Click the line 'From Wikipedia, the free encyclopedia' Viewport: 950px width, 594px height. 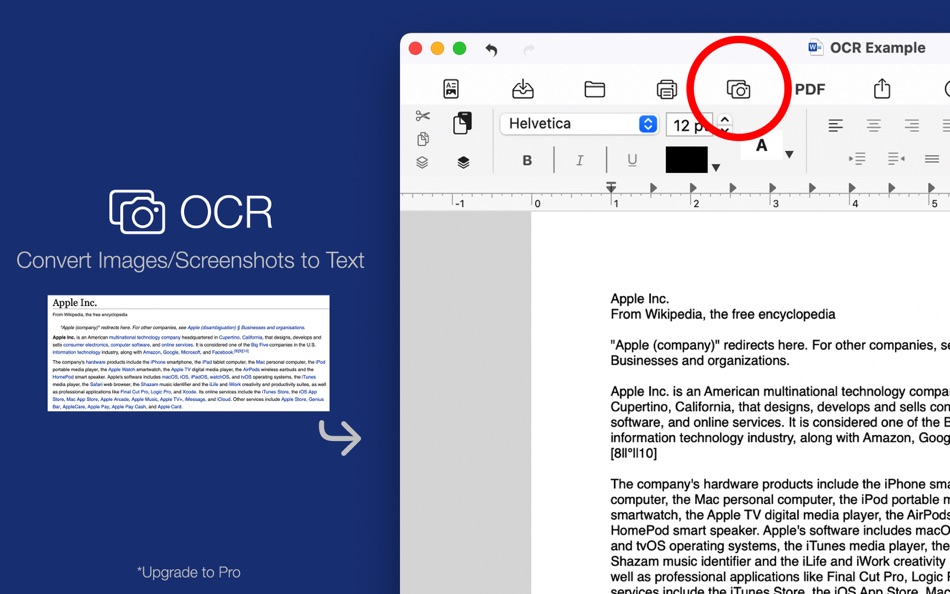coord(723,315)
